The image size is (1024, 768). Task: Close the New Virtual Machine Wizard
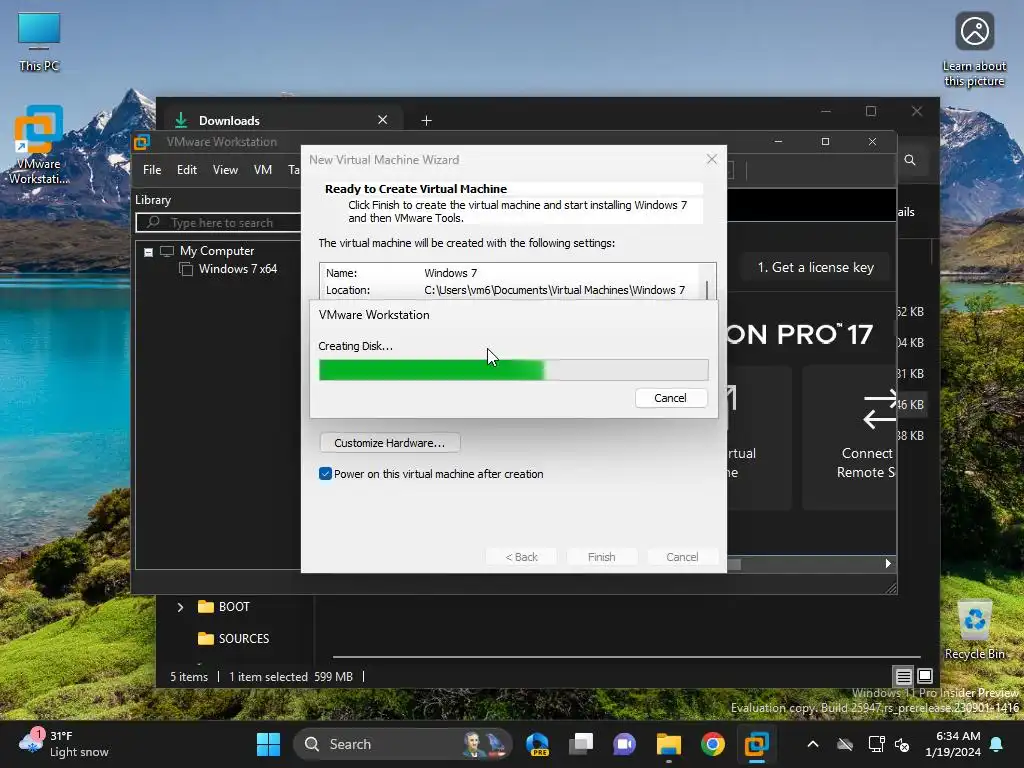coord(712,159)
